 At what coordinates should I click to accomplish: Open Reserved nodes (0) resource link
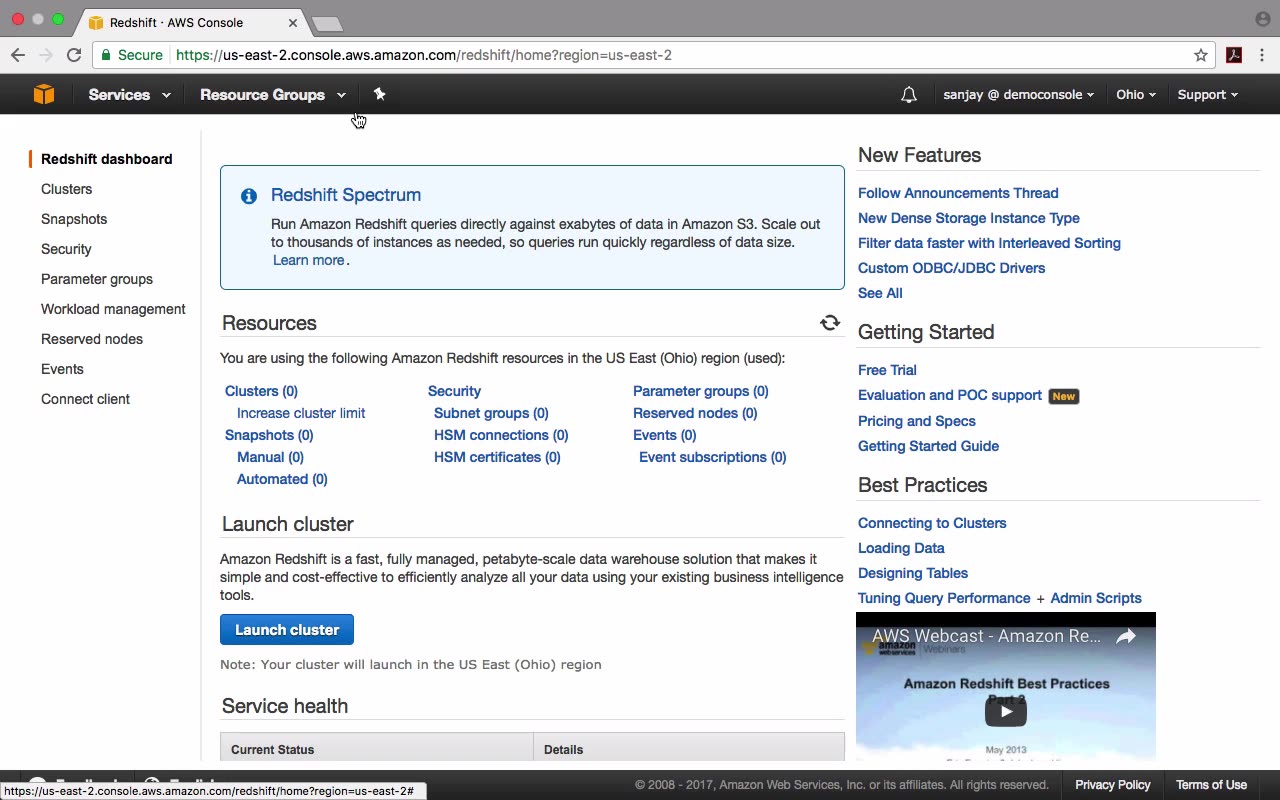[695, 413]
